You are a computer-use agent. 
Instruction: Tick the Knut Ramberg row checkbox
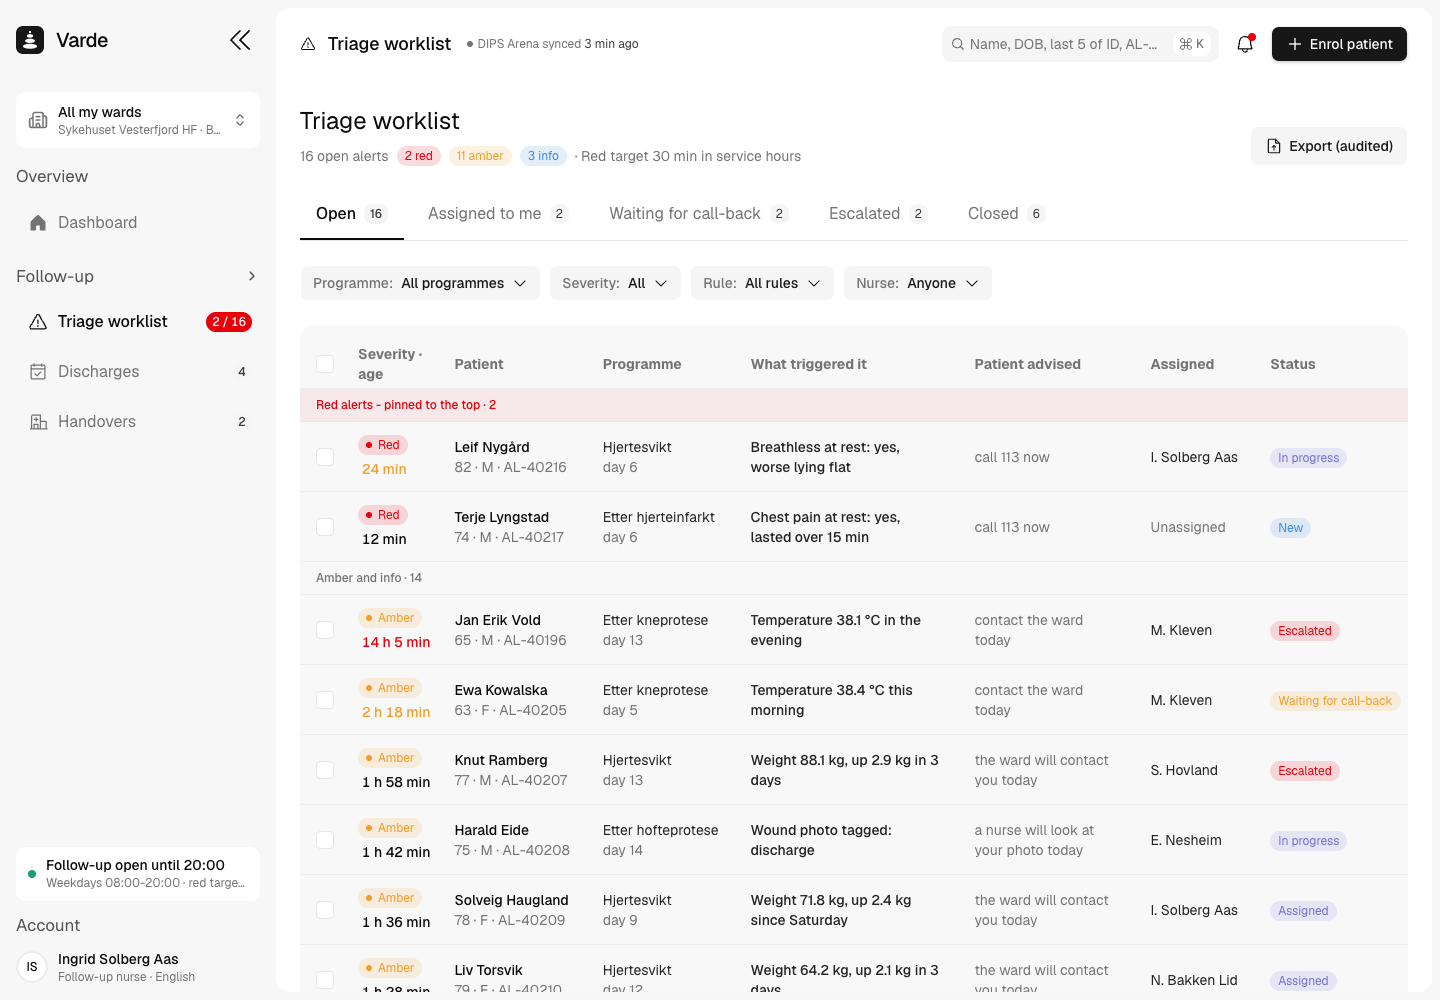click(325, 770)
